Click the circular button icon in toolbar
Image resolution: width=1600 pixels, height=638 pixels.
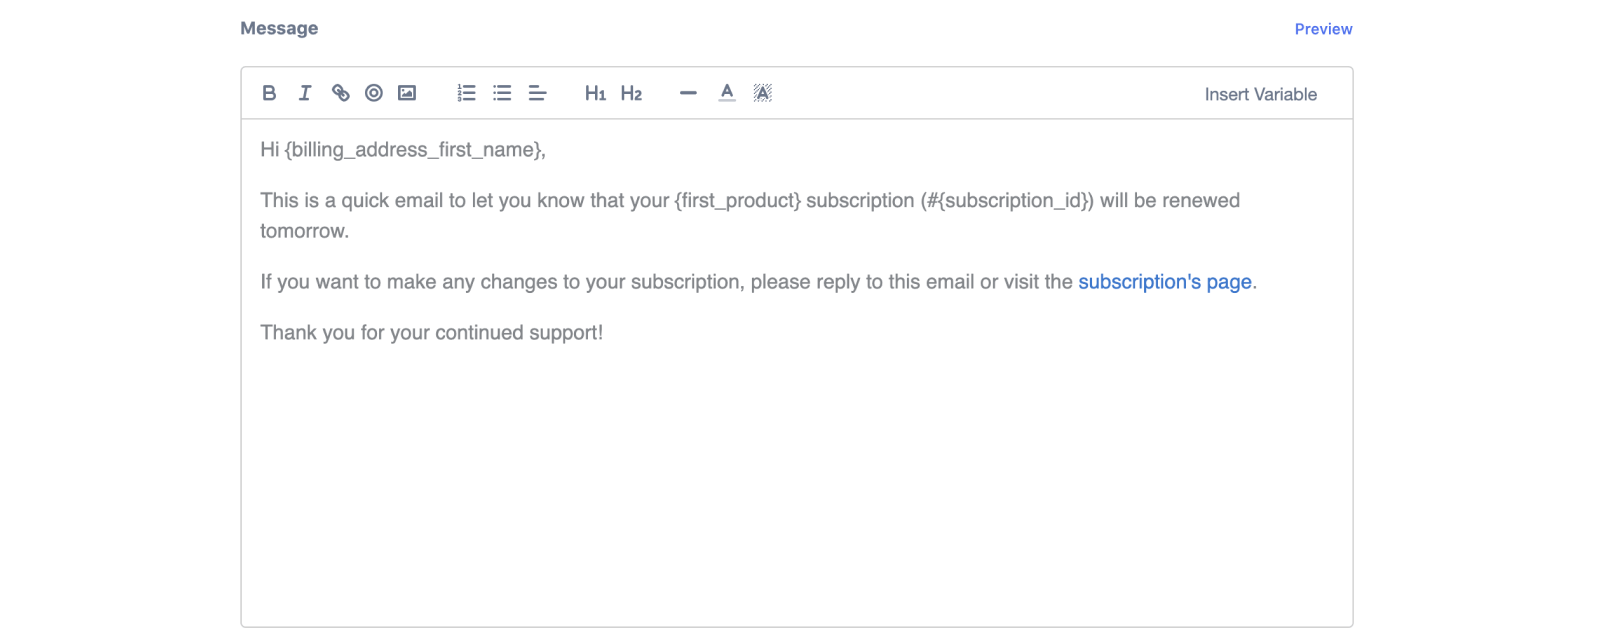click(x=374, y=93)
